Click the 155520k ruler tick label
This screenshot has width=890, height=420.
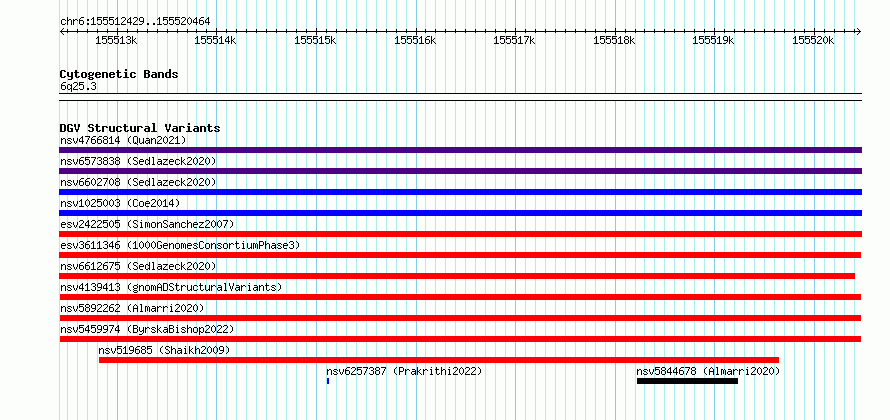coord(813,40)
